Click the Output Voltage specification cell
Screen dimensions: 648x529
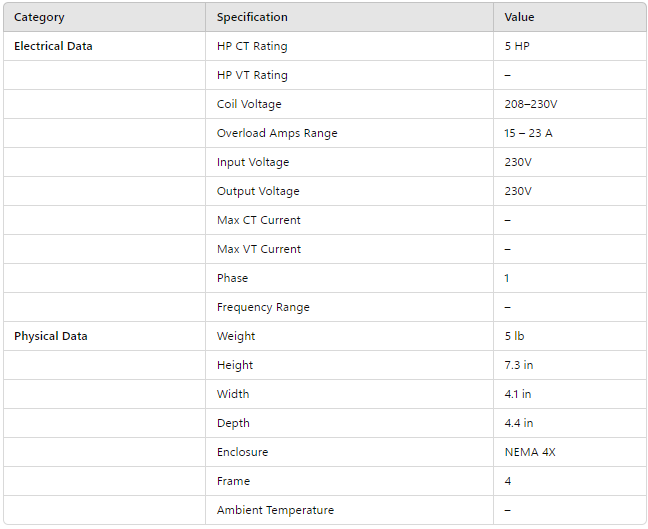point(258,191)
